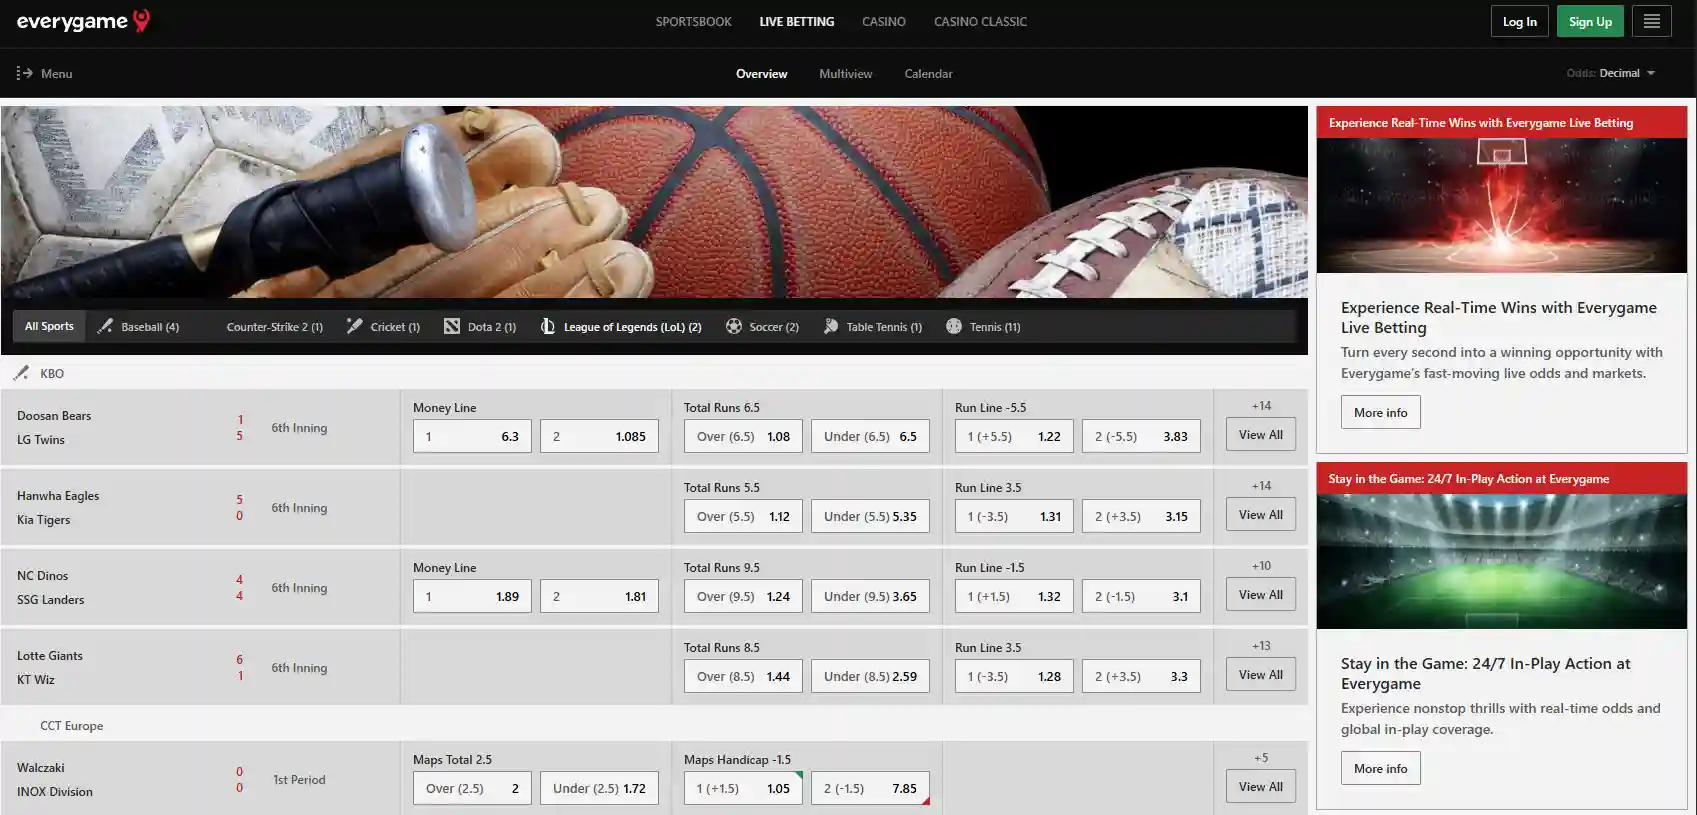1697x815 pixels.
Task: Pick Over (5.5) at 1.12
Action: [743, 516]
